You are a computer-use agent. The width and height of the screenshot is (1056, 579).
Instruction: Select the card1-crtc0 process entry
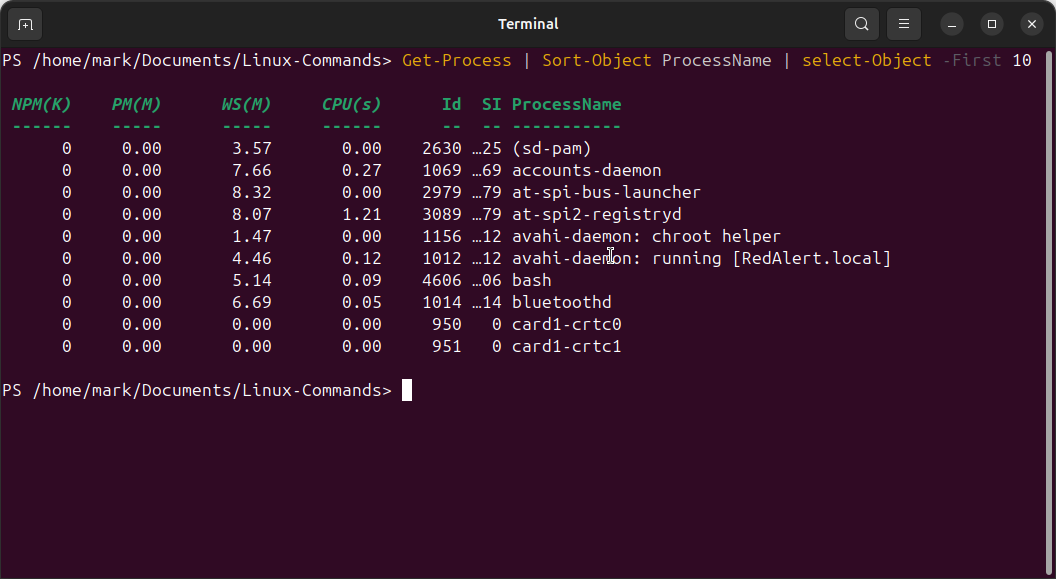(566, 324)
